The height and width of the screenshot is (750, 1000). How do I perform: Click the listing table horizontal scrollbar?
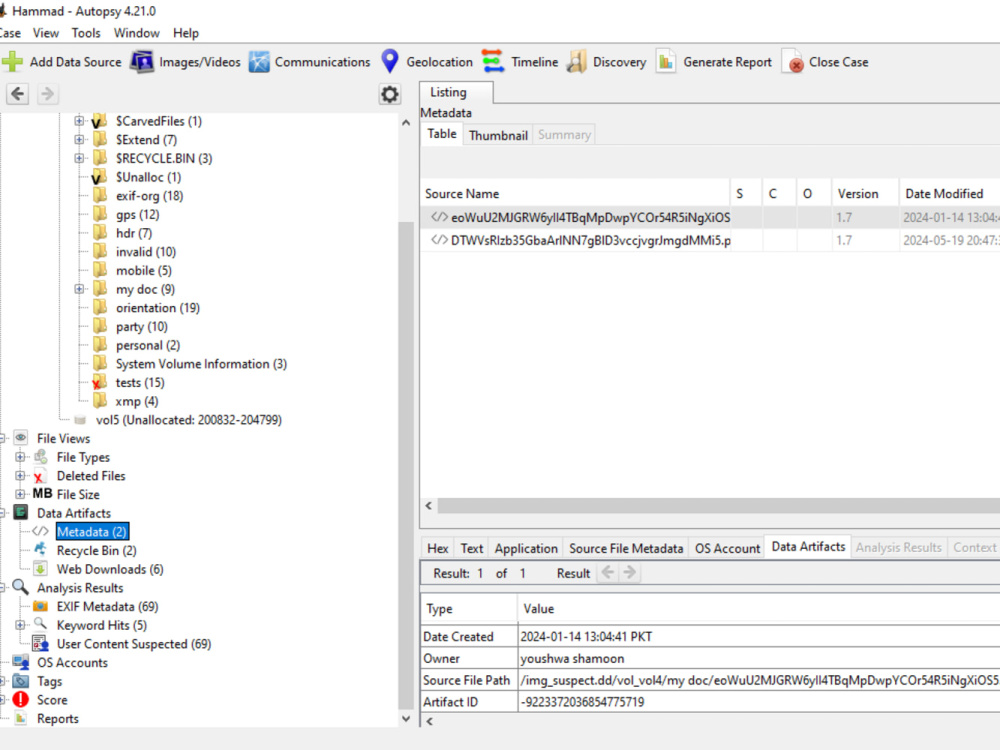[x=718, y=506]
